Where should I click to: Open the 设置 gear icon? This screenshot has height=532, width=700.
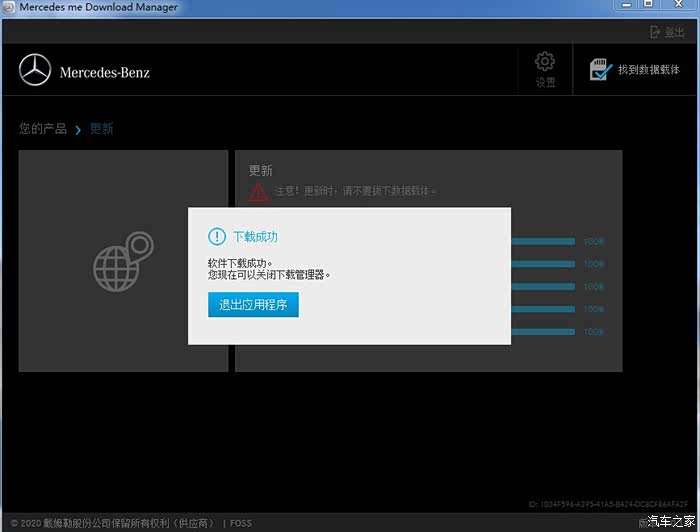(x=545, y=62)
